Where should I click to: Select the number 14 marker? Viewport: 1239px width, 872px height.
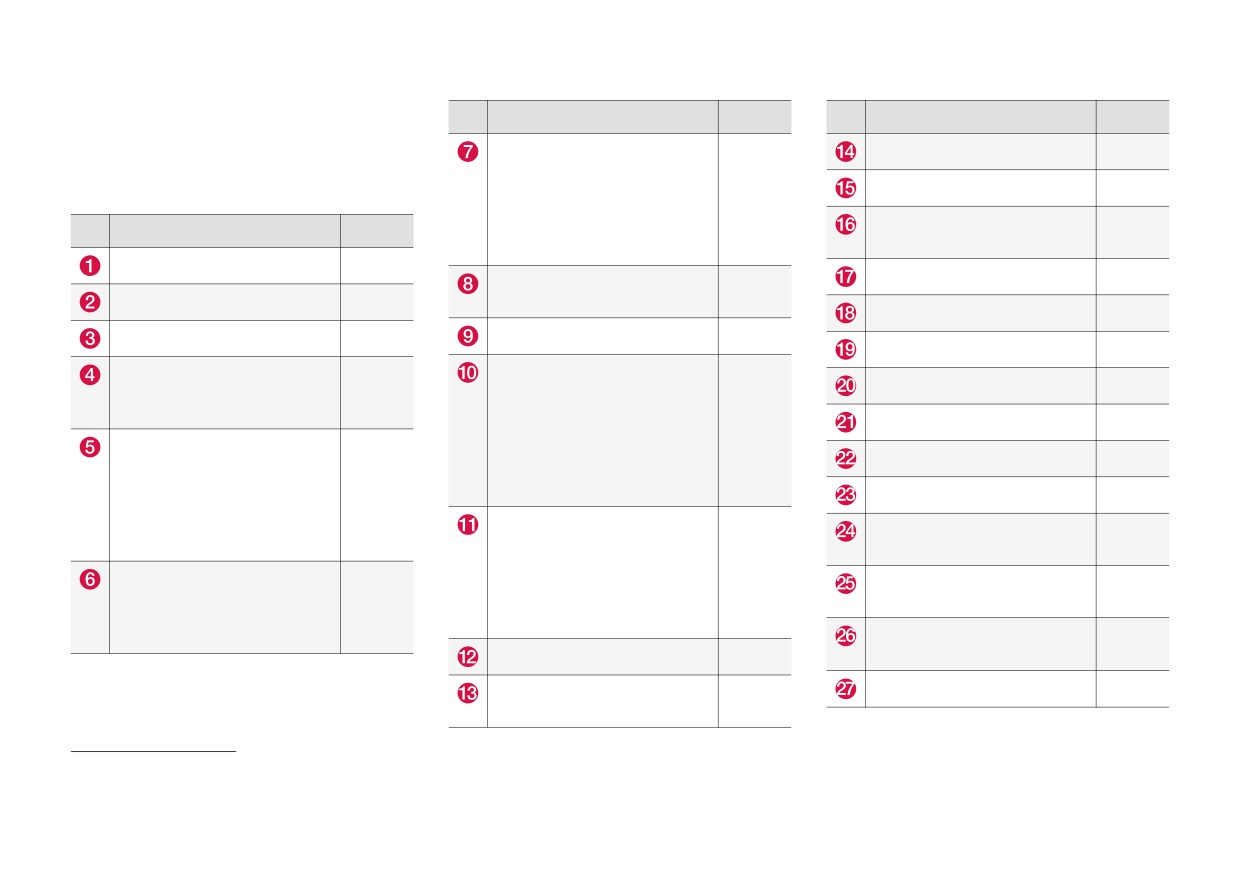(x=846, y=152)
